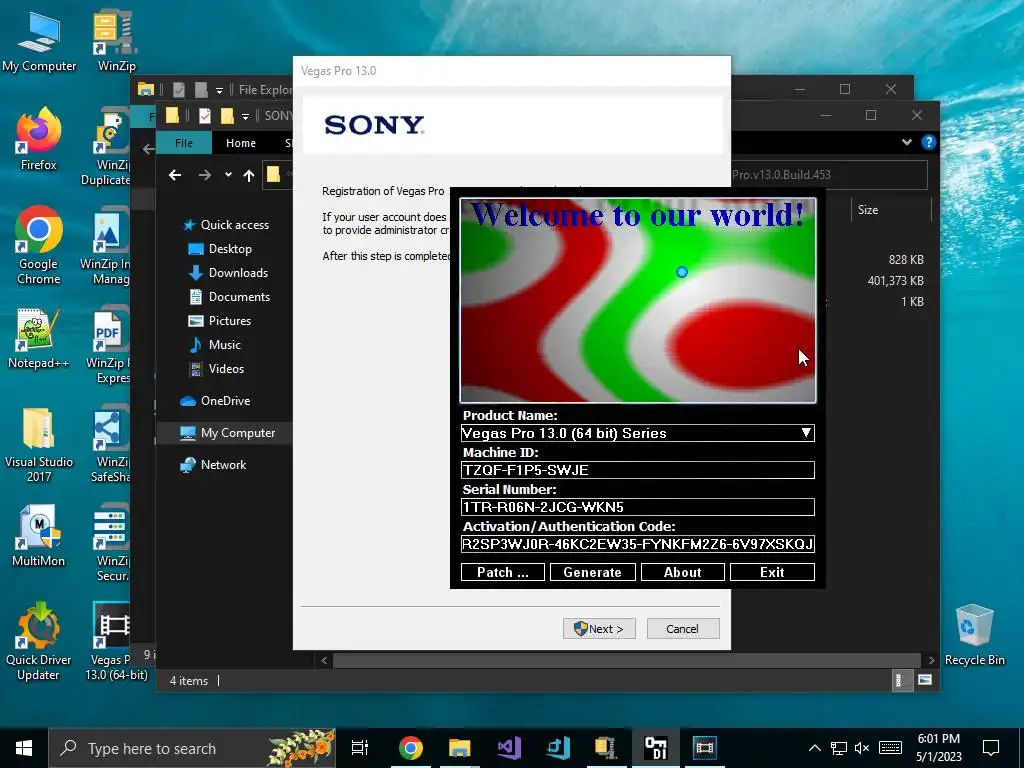This screenshot has height=768, width=1024.
Task: Click the volume muted tray icon
Action: coord(863,748)
